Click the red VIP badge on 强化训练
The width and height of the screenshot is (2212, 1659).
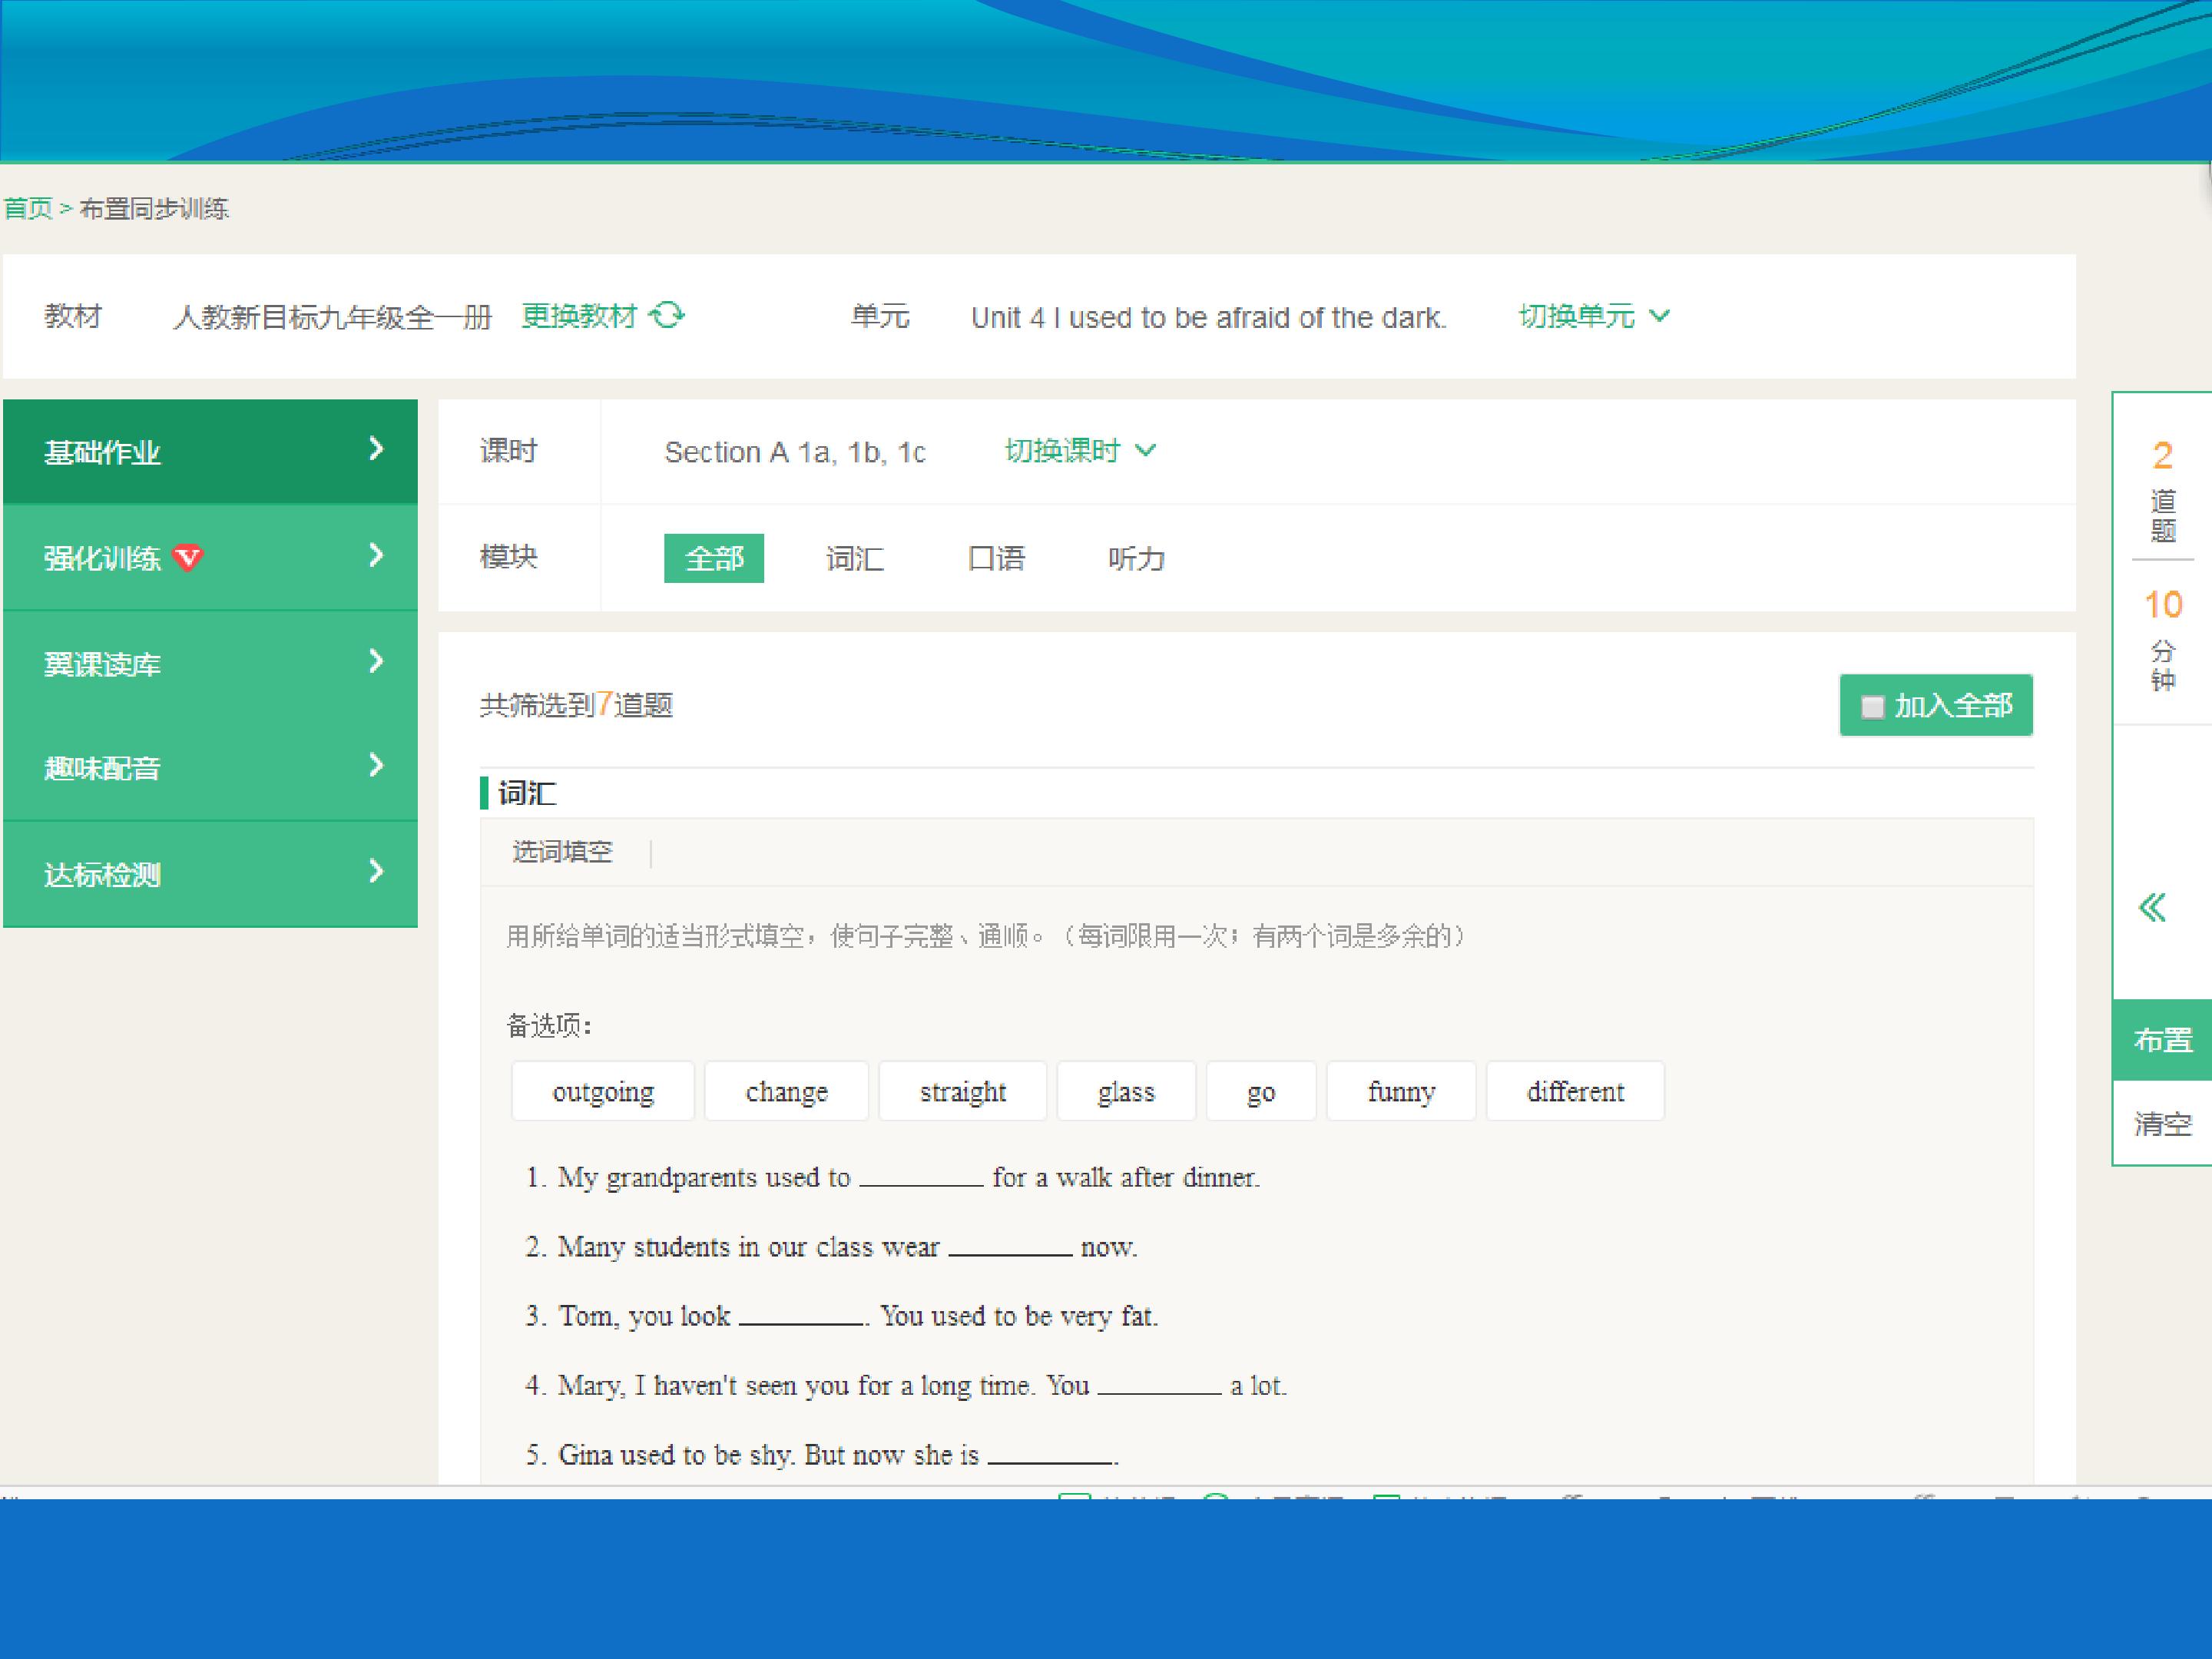pos(188,557)
